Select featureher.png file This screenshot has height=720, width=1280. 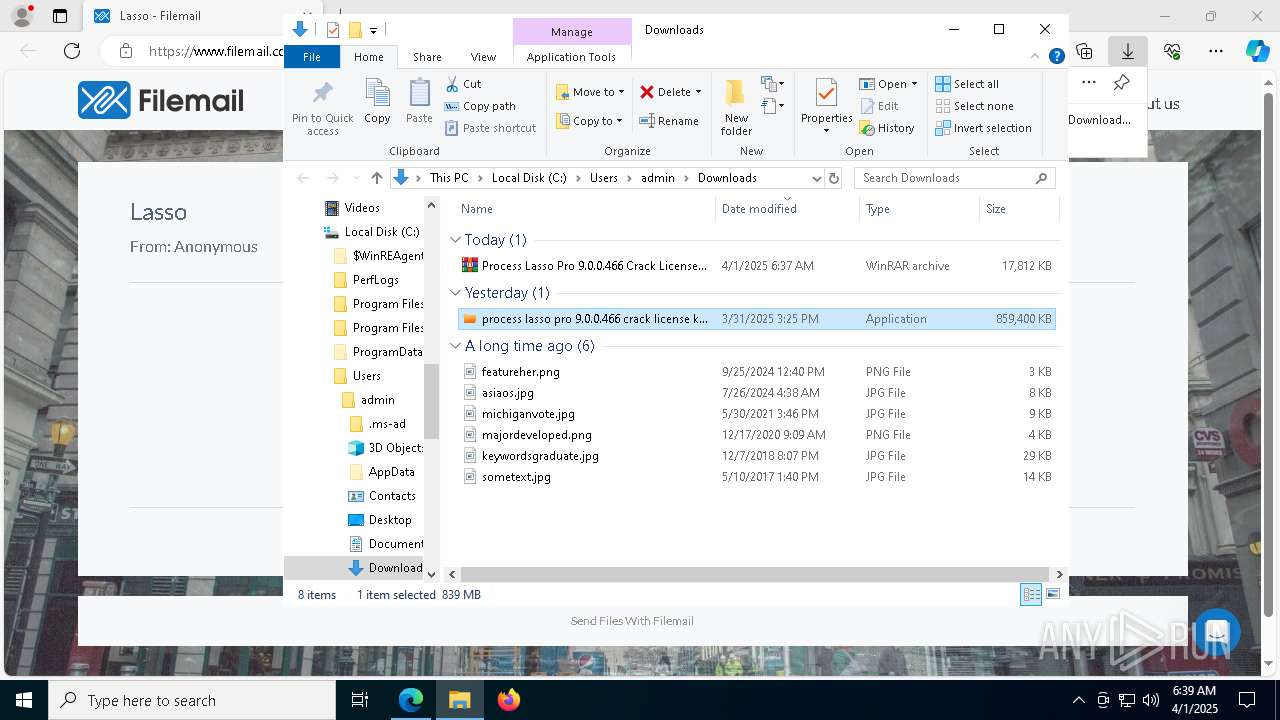757,372
